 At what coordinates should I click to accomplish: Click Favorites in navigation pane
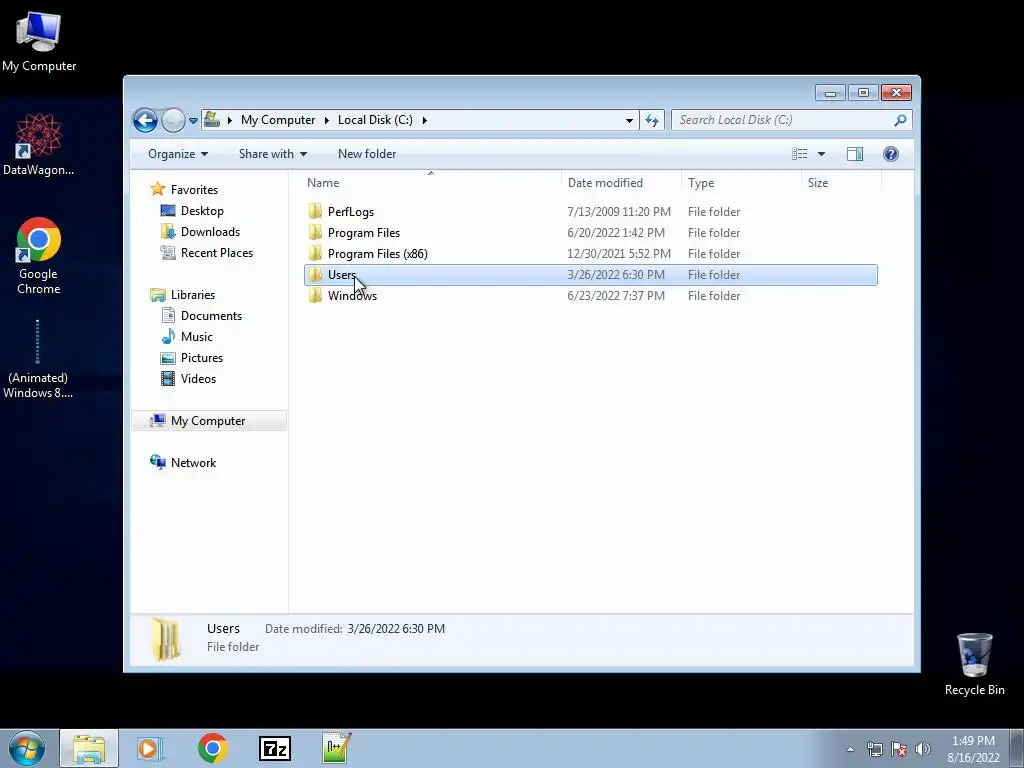click(194, 190)
